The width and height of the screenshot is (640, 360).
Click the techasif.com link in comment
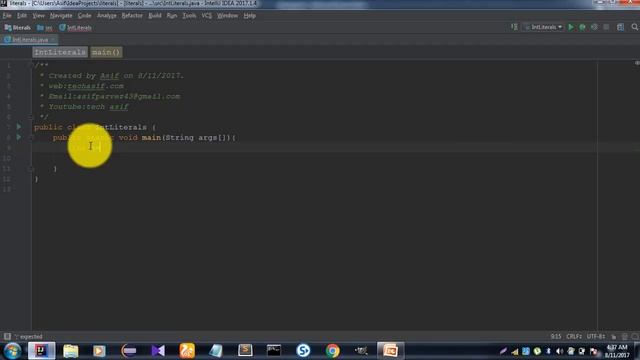[x=96, y=86]
